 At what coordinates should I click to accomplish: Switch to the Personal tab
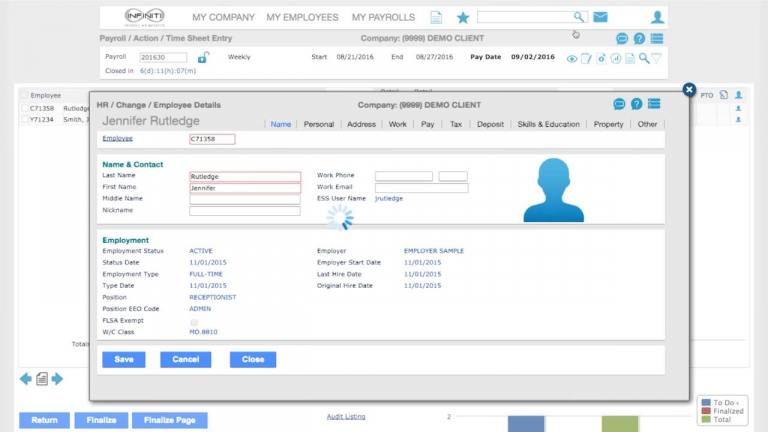[x=319, y=124]
